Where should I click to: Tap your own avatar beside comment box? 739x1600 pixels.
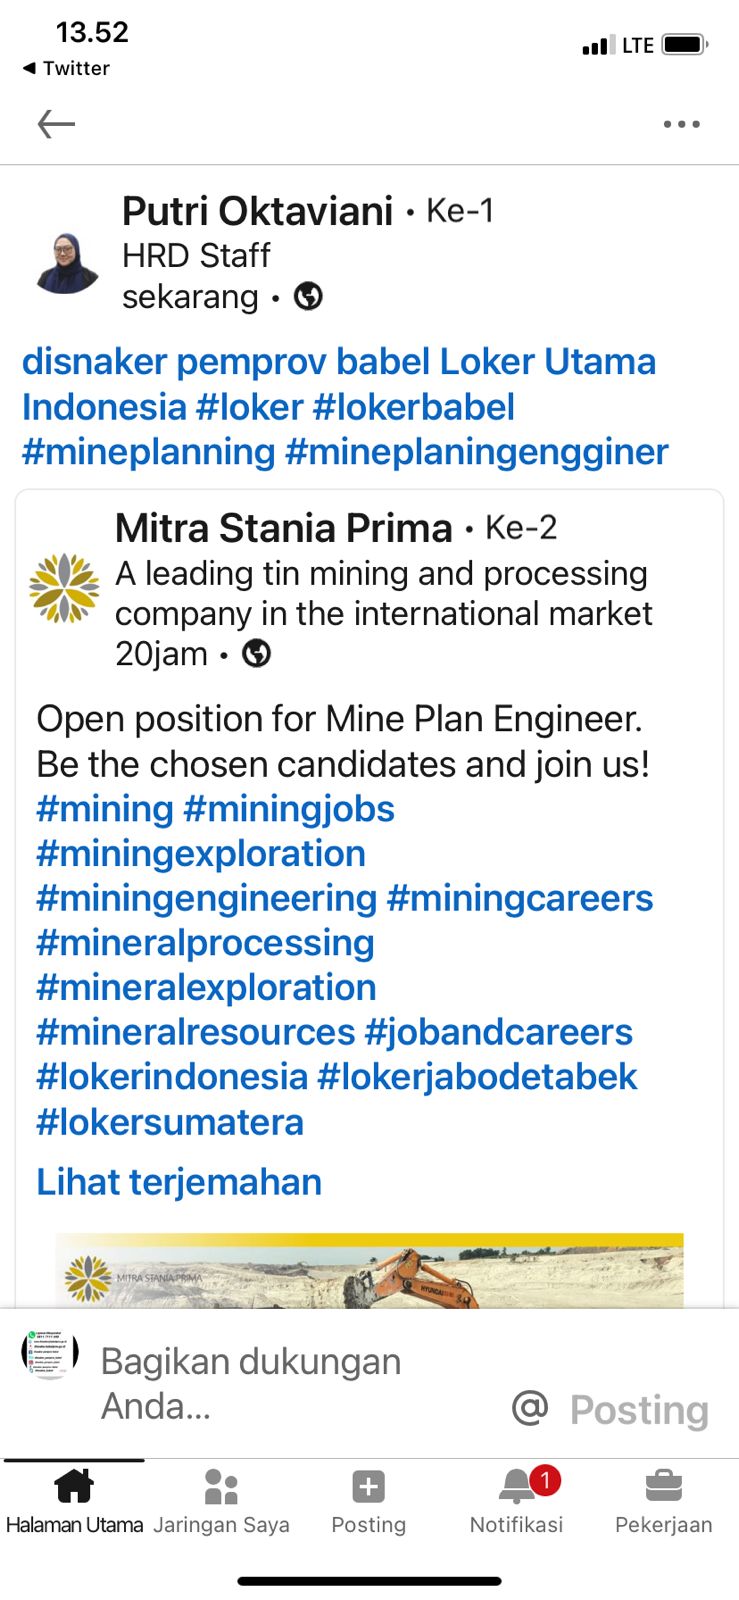point(49,1355)
